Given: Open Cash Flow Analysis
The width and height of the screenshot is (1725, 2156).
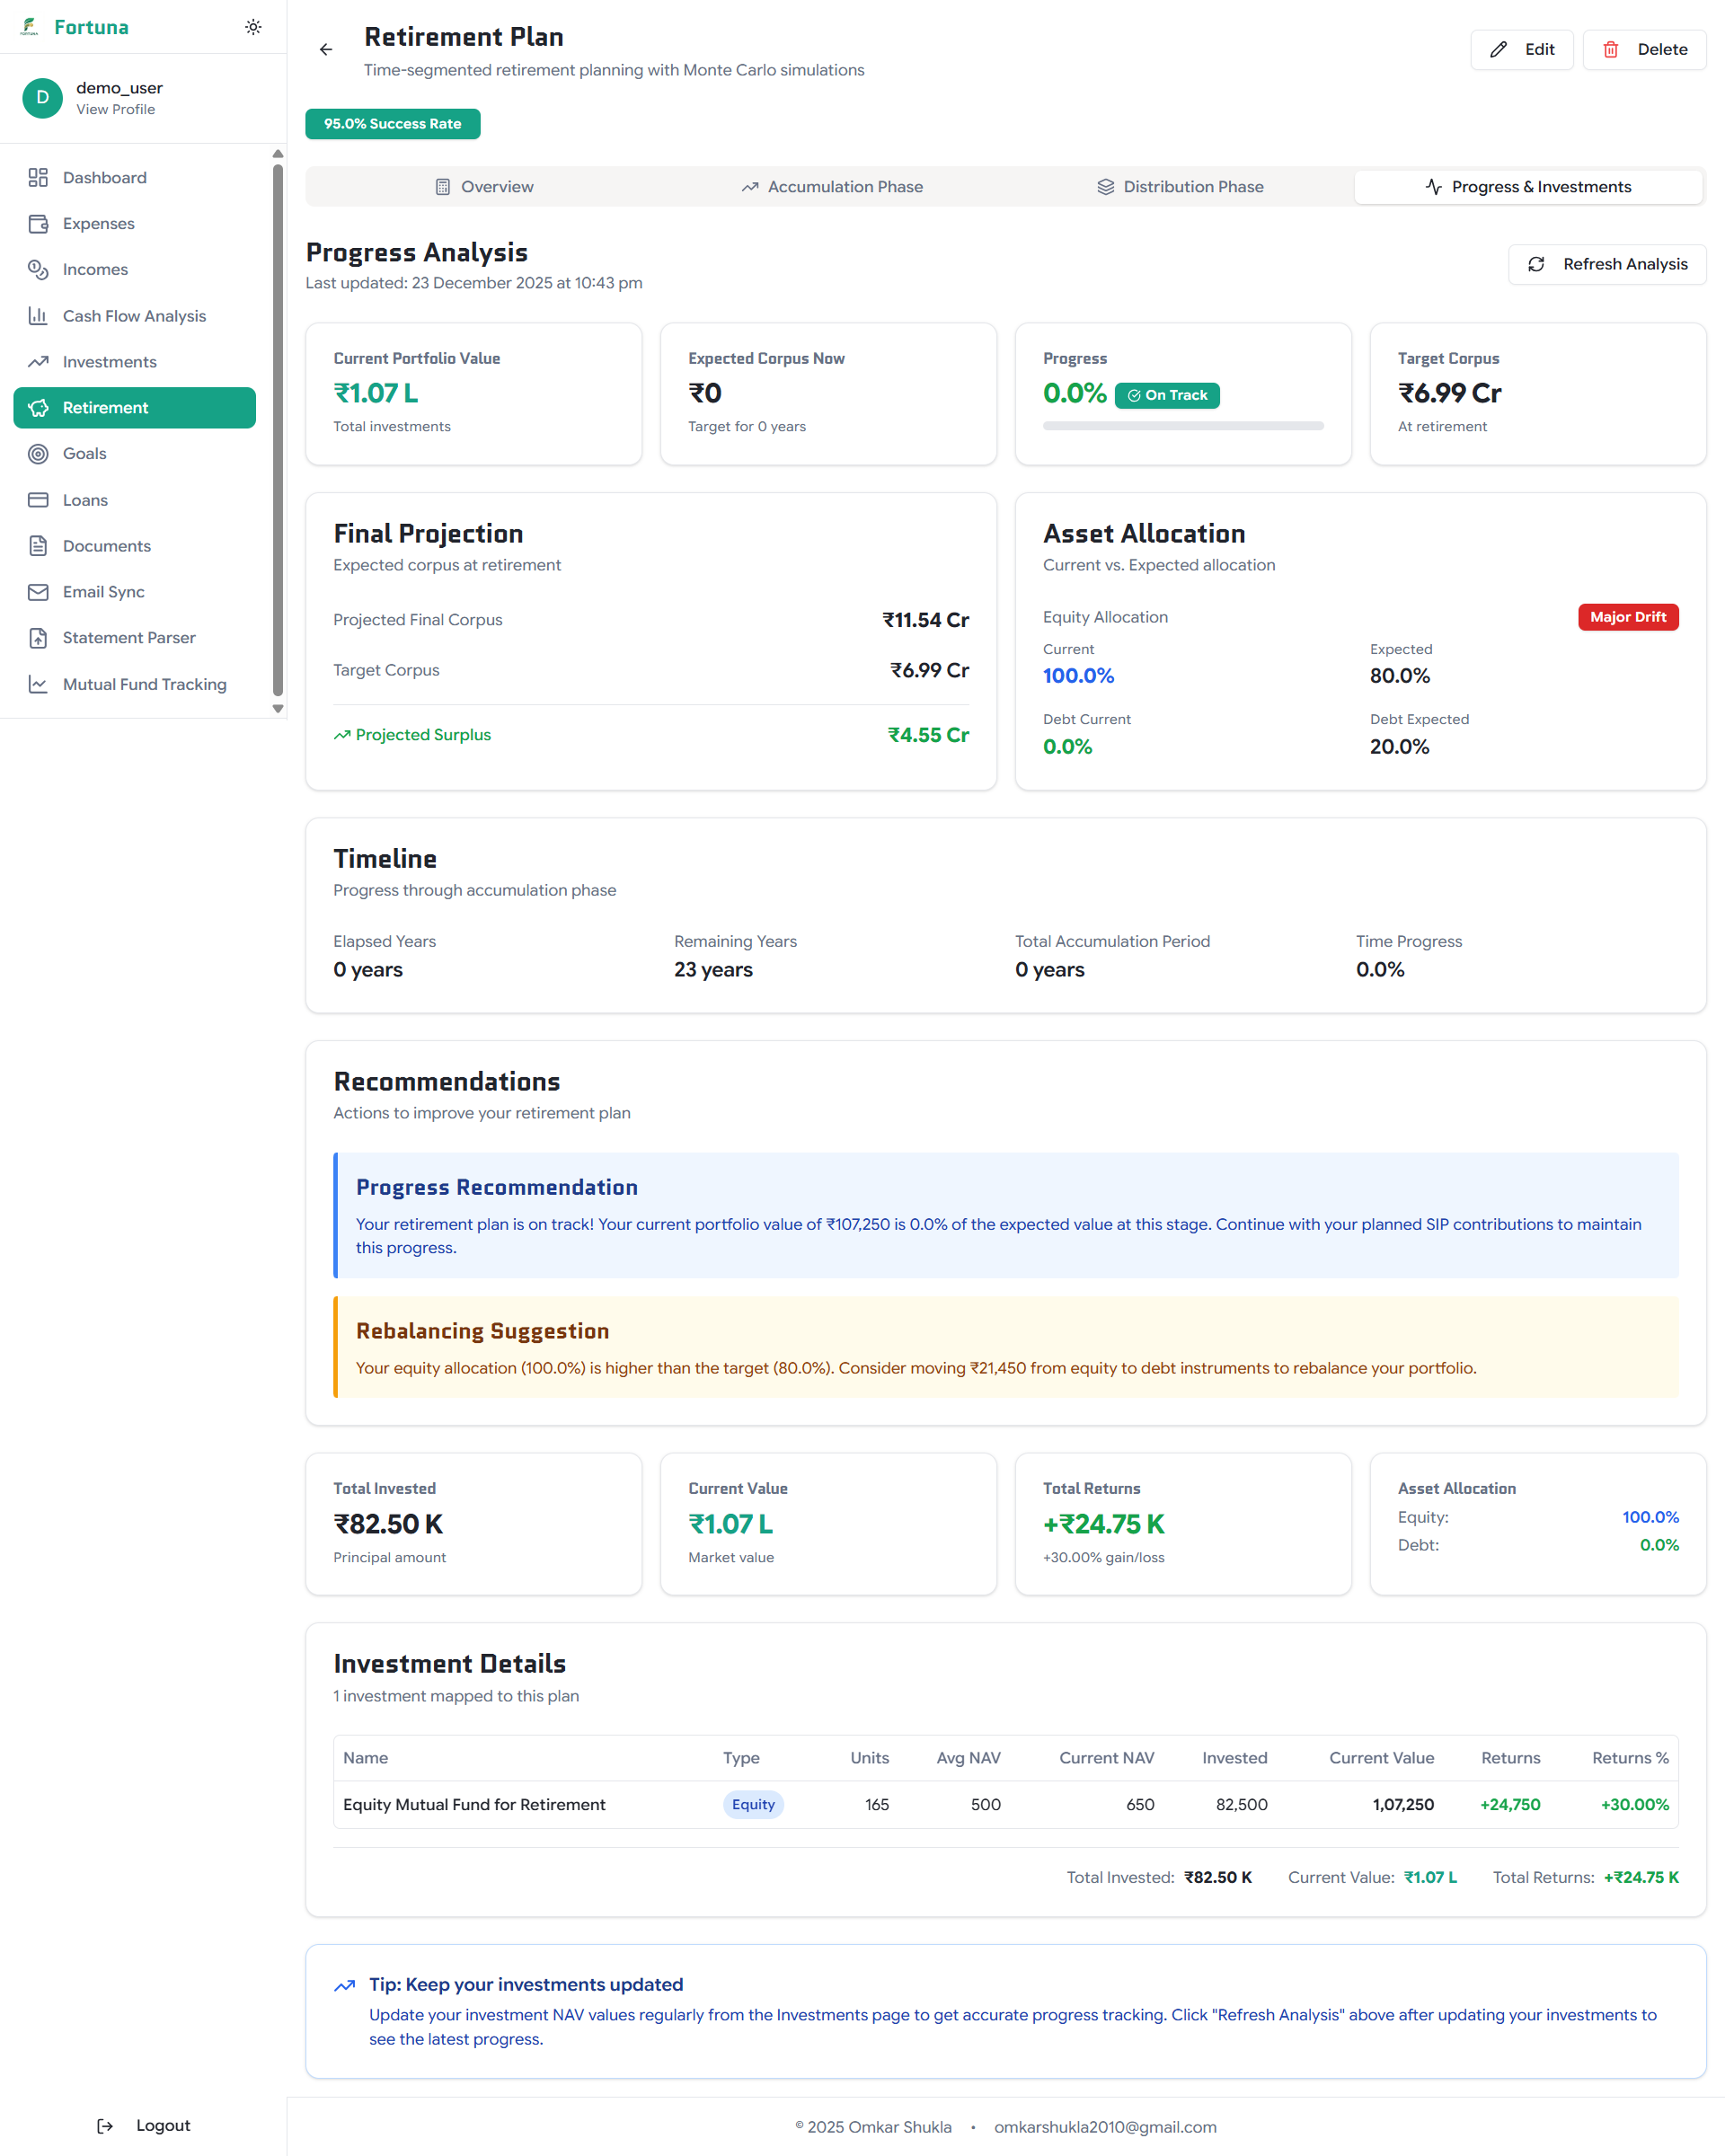Looking at the screenshot, I should click(x=134, y=315).
